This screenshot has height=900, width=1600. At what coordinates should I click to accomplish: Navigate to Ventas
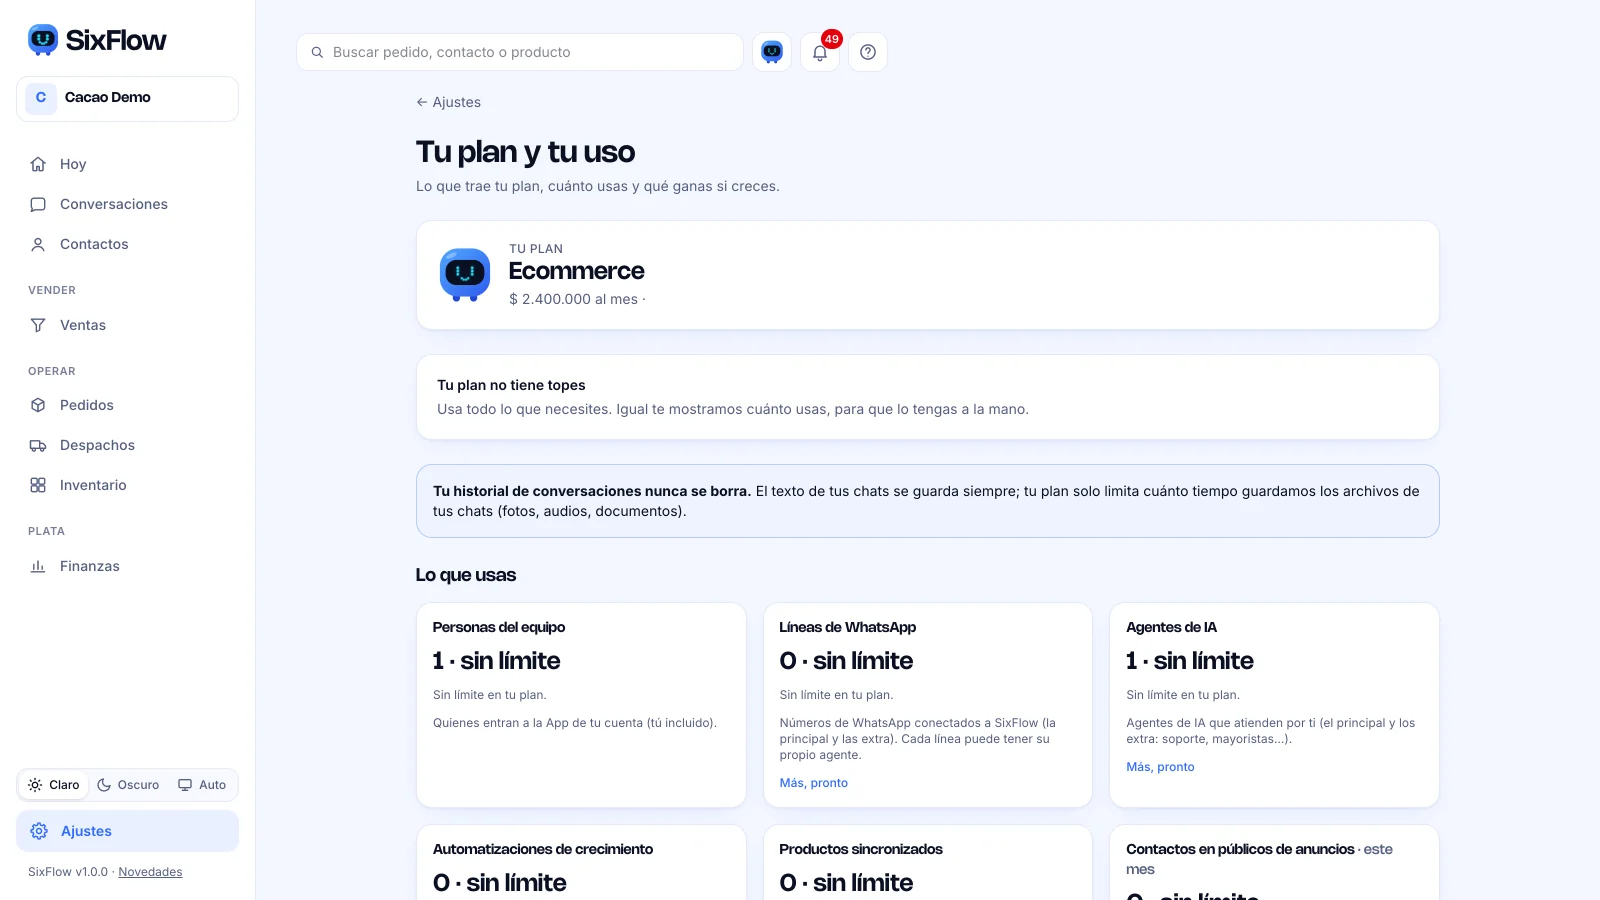tap(127, 325)
